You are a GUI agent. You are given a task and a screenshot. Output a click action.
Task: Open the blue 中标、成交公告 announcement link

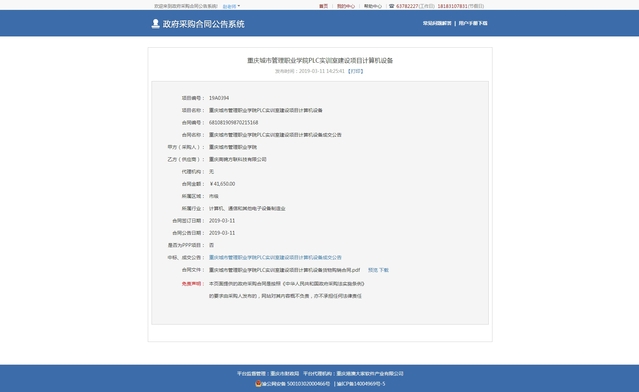pos(275,258)
